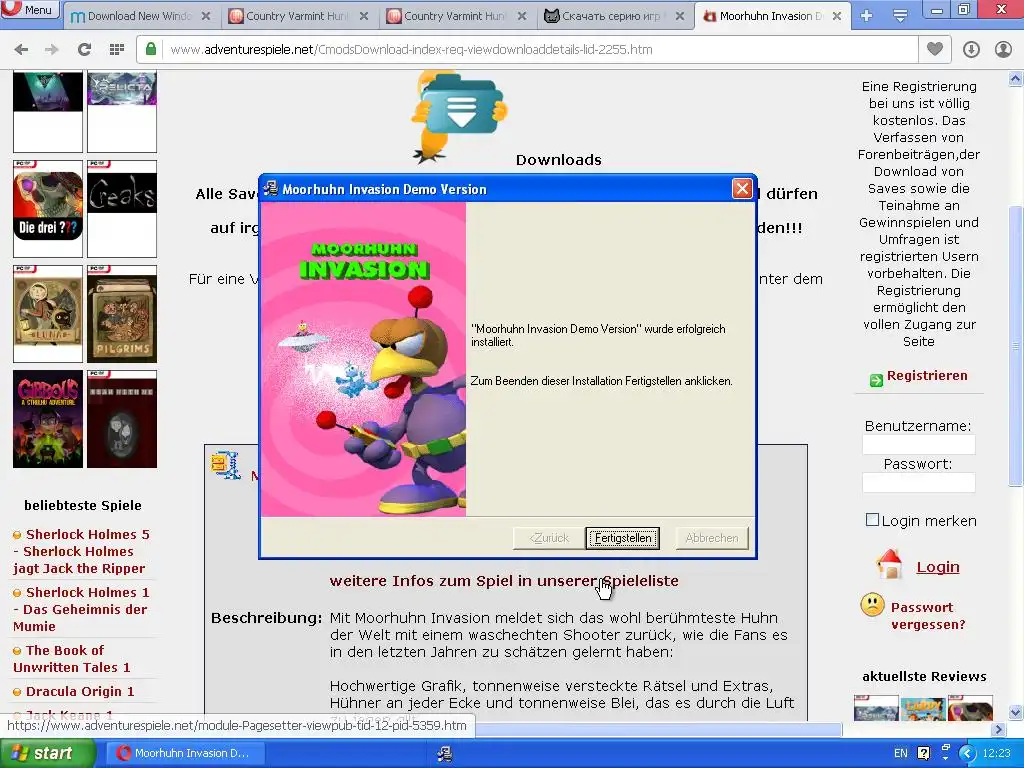The image size is (1024, 768).
Task: Open the Windows start button
Action: [x=48, y=753]
